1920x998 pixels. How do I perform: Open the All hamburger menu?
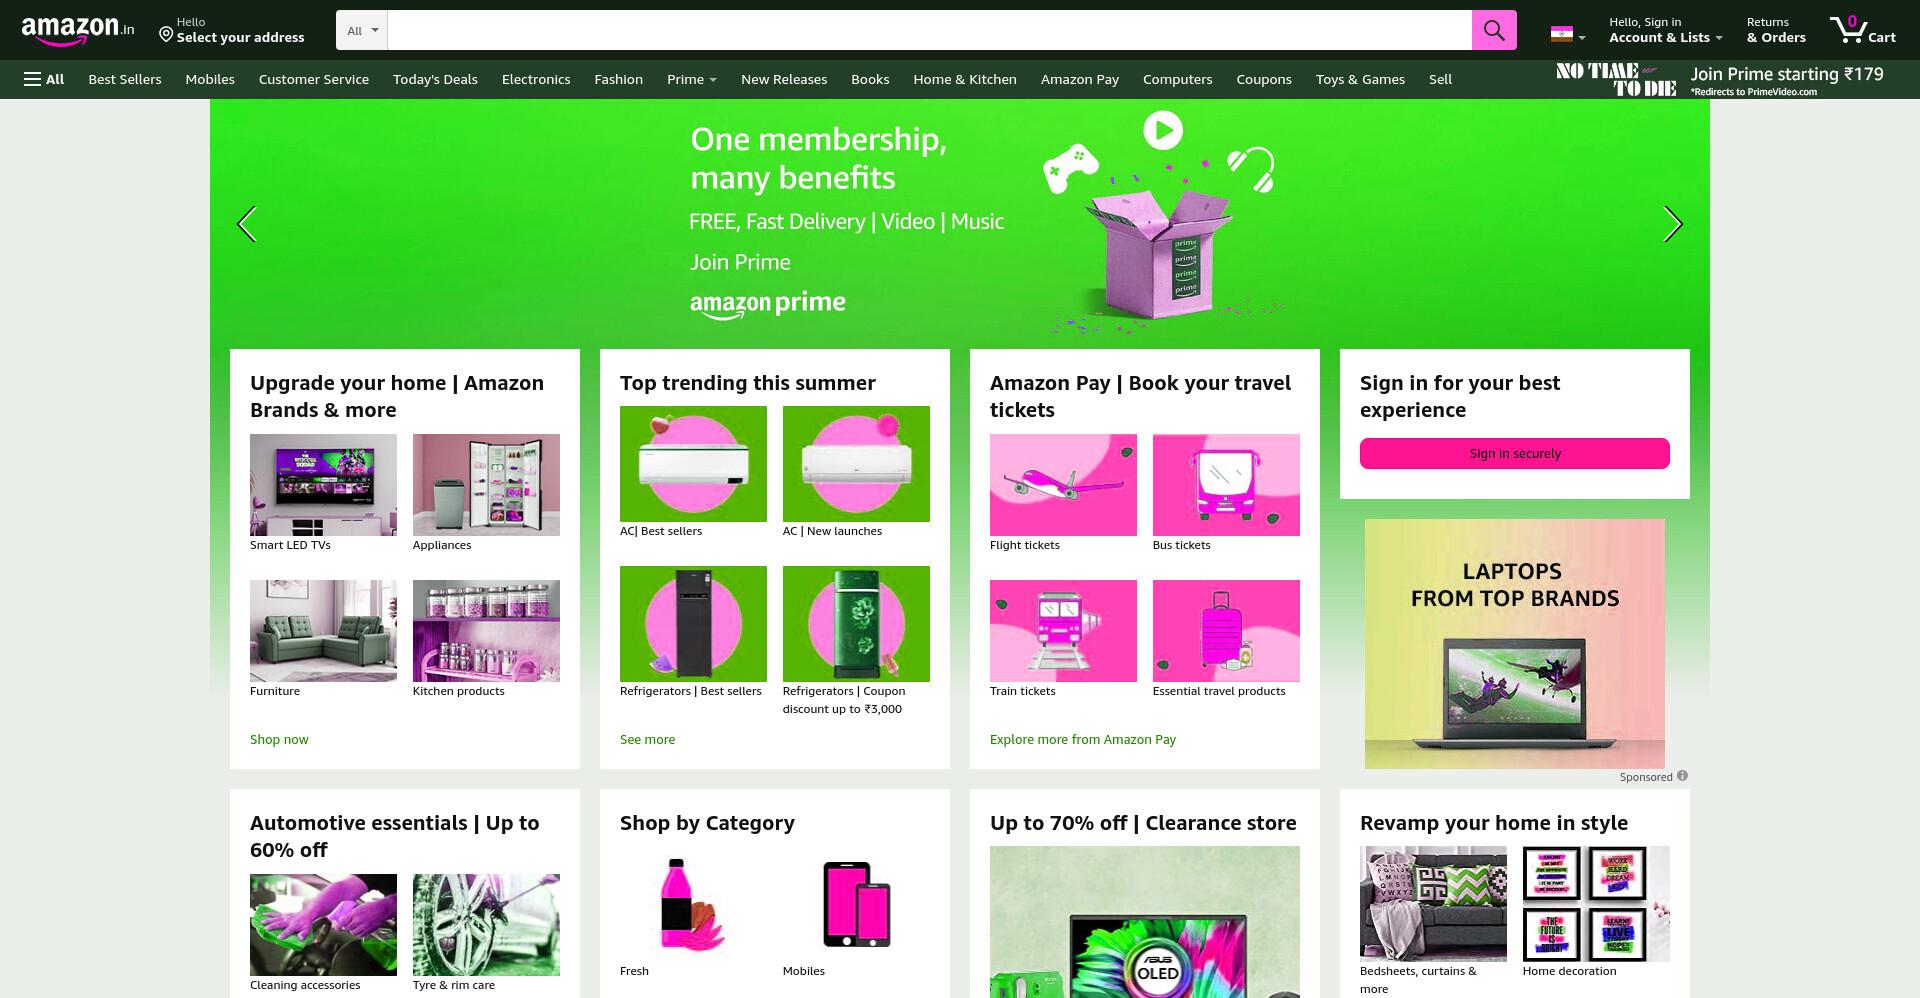tap(44, 79)
